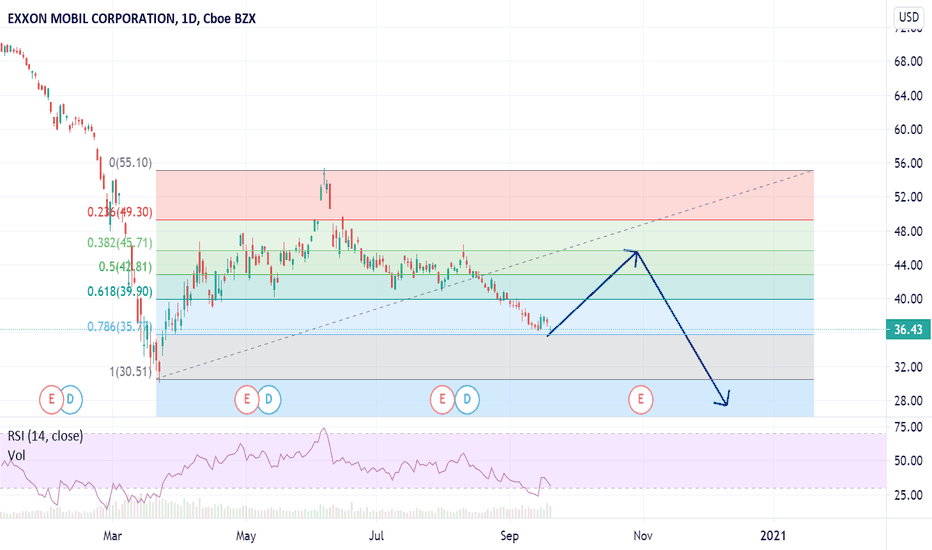The image size is (932, 550).
Task: Click the RSI scale value 25.00
Action: point(908,495)
